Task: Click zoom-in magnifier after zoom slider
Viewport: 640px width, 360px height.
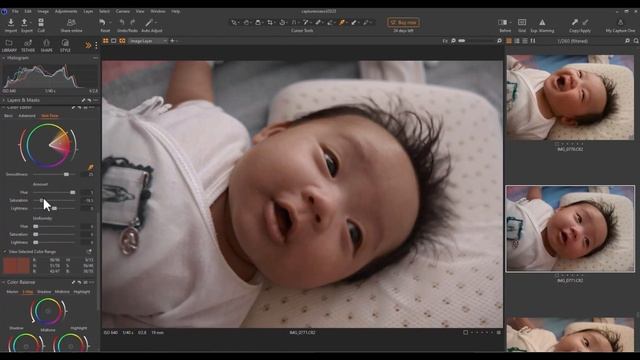Action: coord(499,41)
